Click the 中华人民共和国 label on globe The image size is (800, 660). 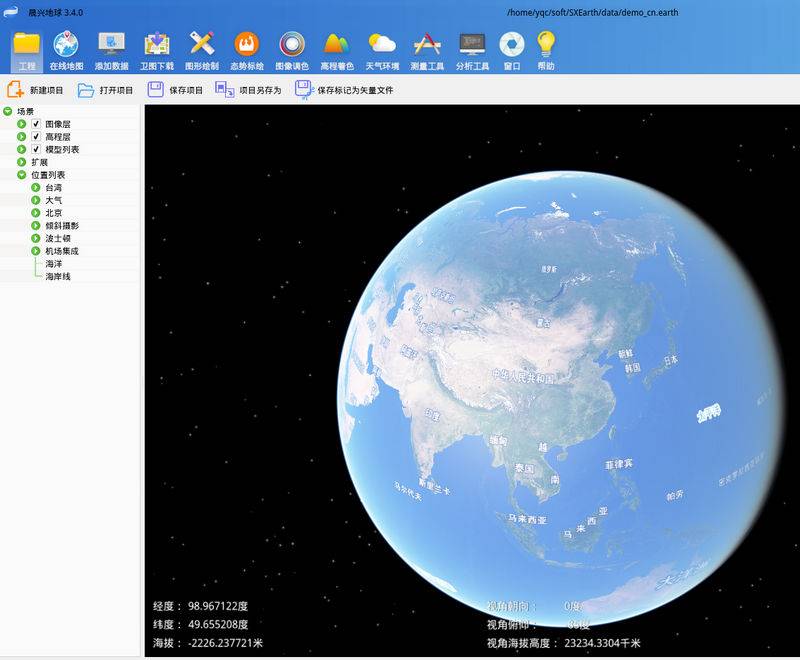(x=523, y=376)
